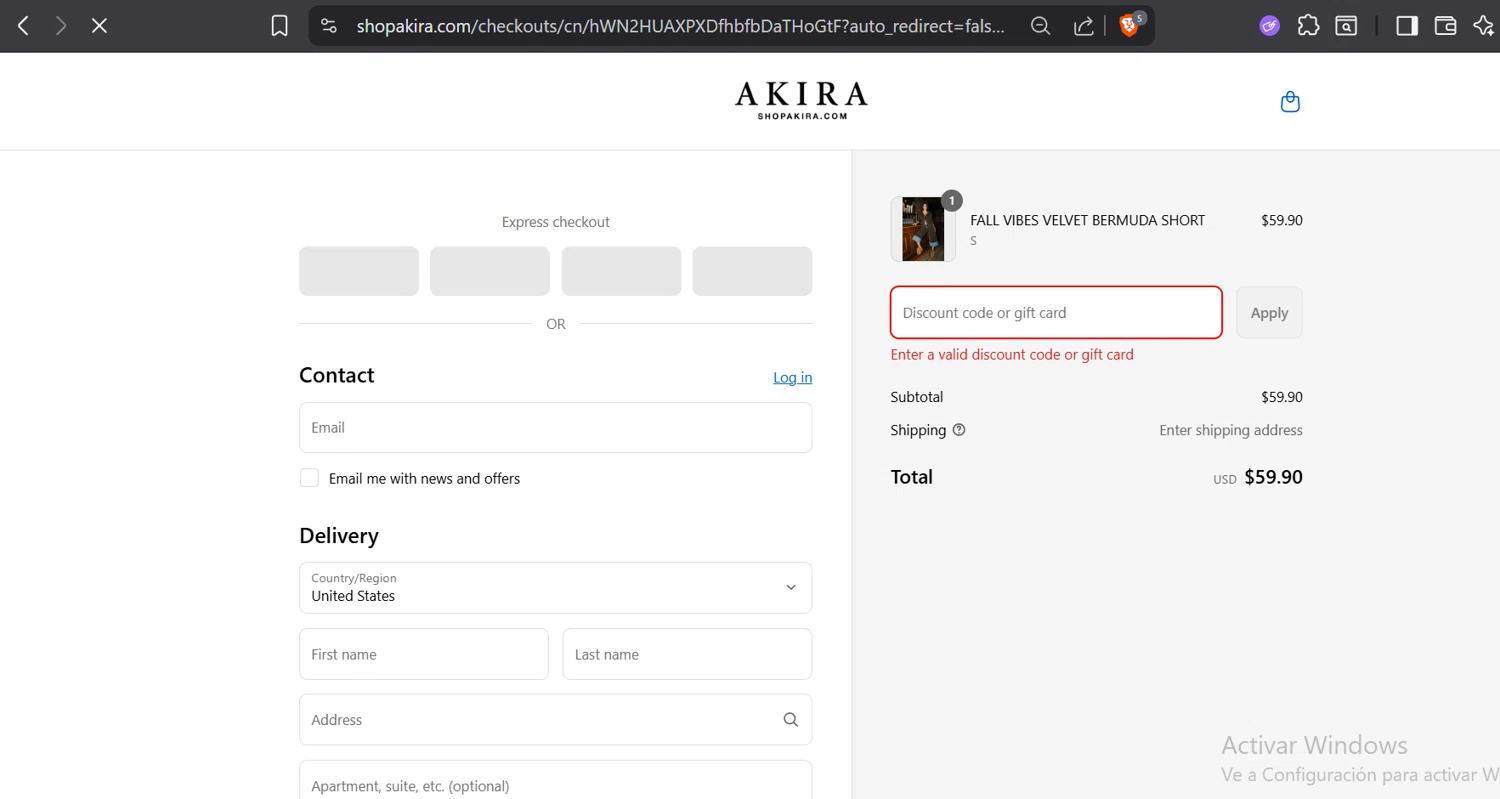The height and width of the screenshot is (799, 1500).
Task: Click the AKIRA logo
Action: [x=801, y=101]
